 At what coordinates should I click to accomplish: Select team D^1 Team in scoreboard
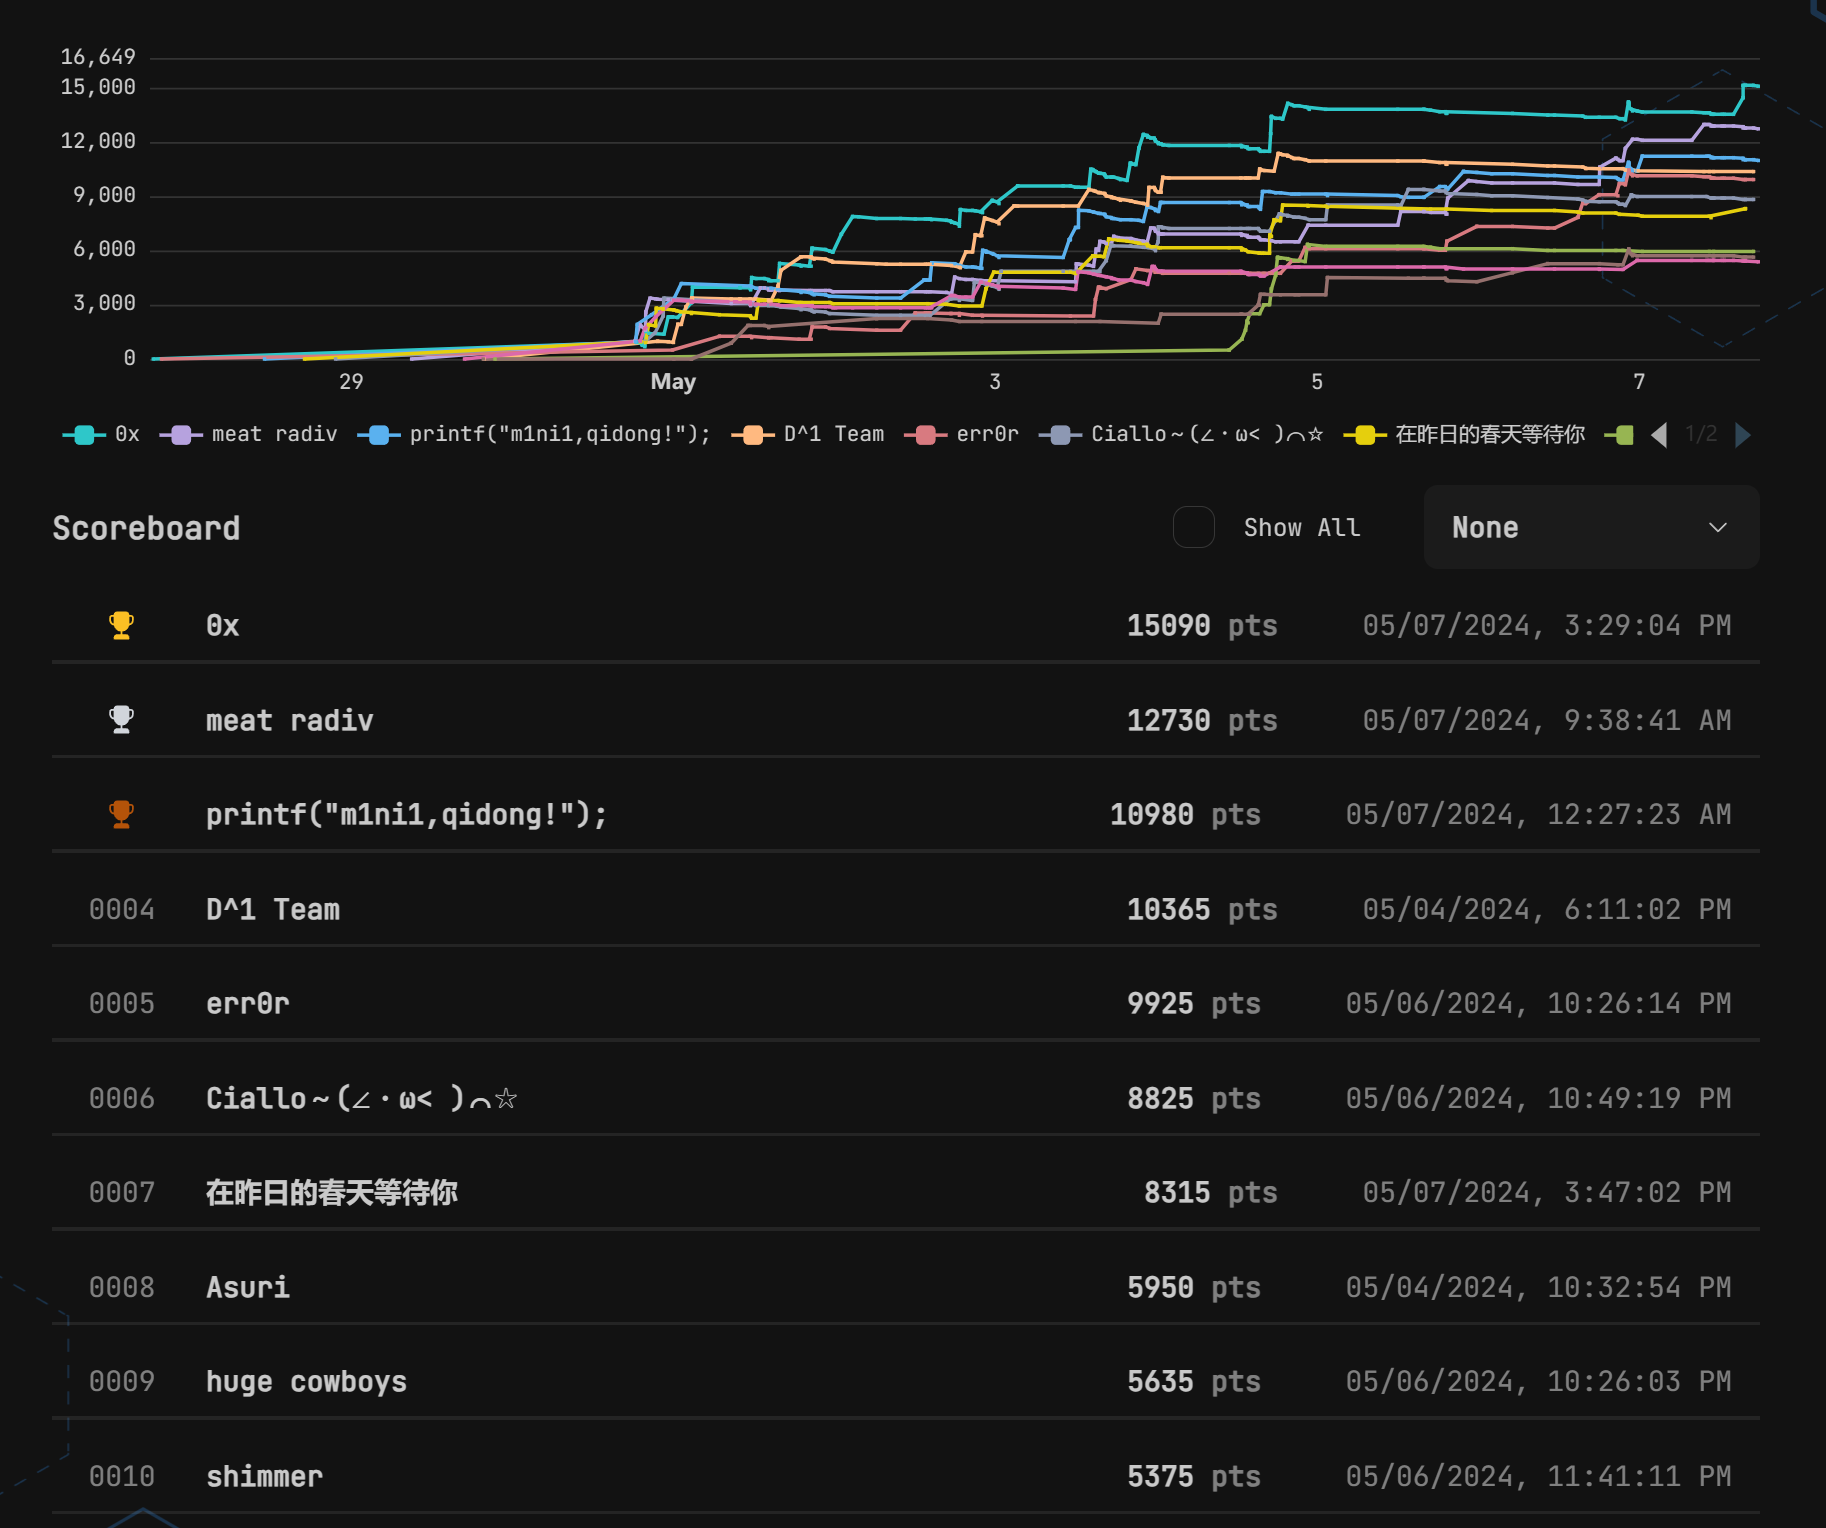click(x=273, y=909)
